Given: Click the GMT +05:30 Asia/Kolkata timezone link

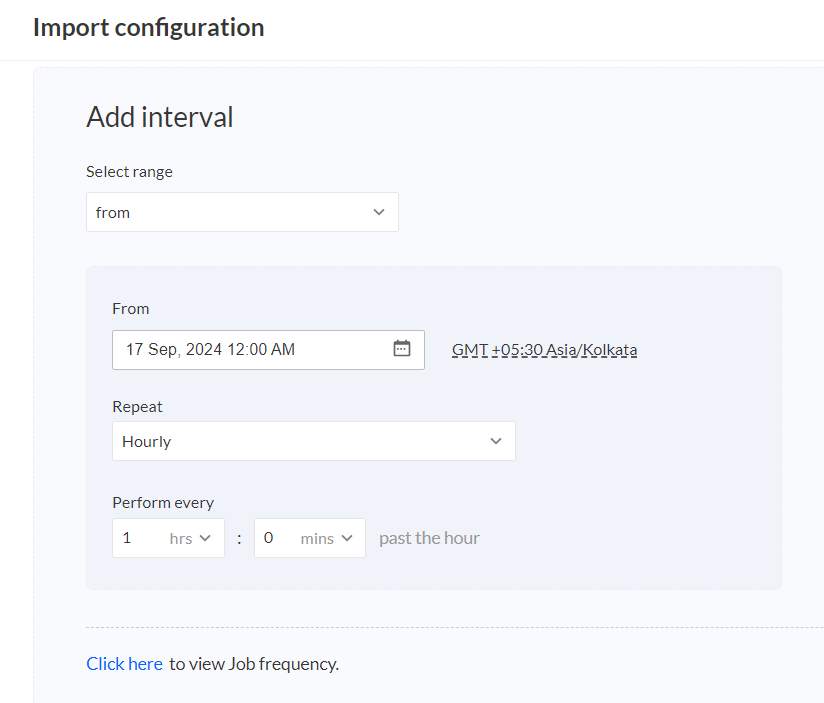Looking at the screenshot, I should (x=544, y=350).
